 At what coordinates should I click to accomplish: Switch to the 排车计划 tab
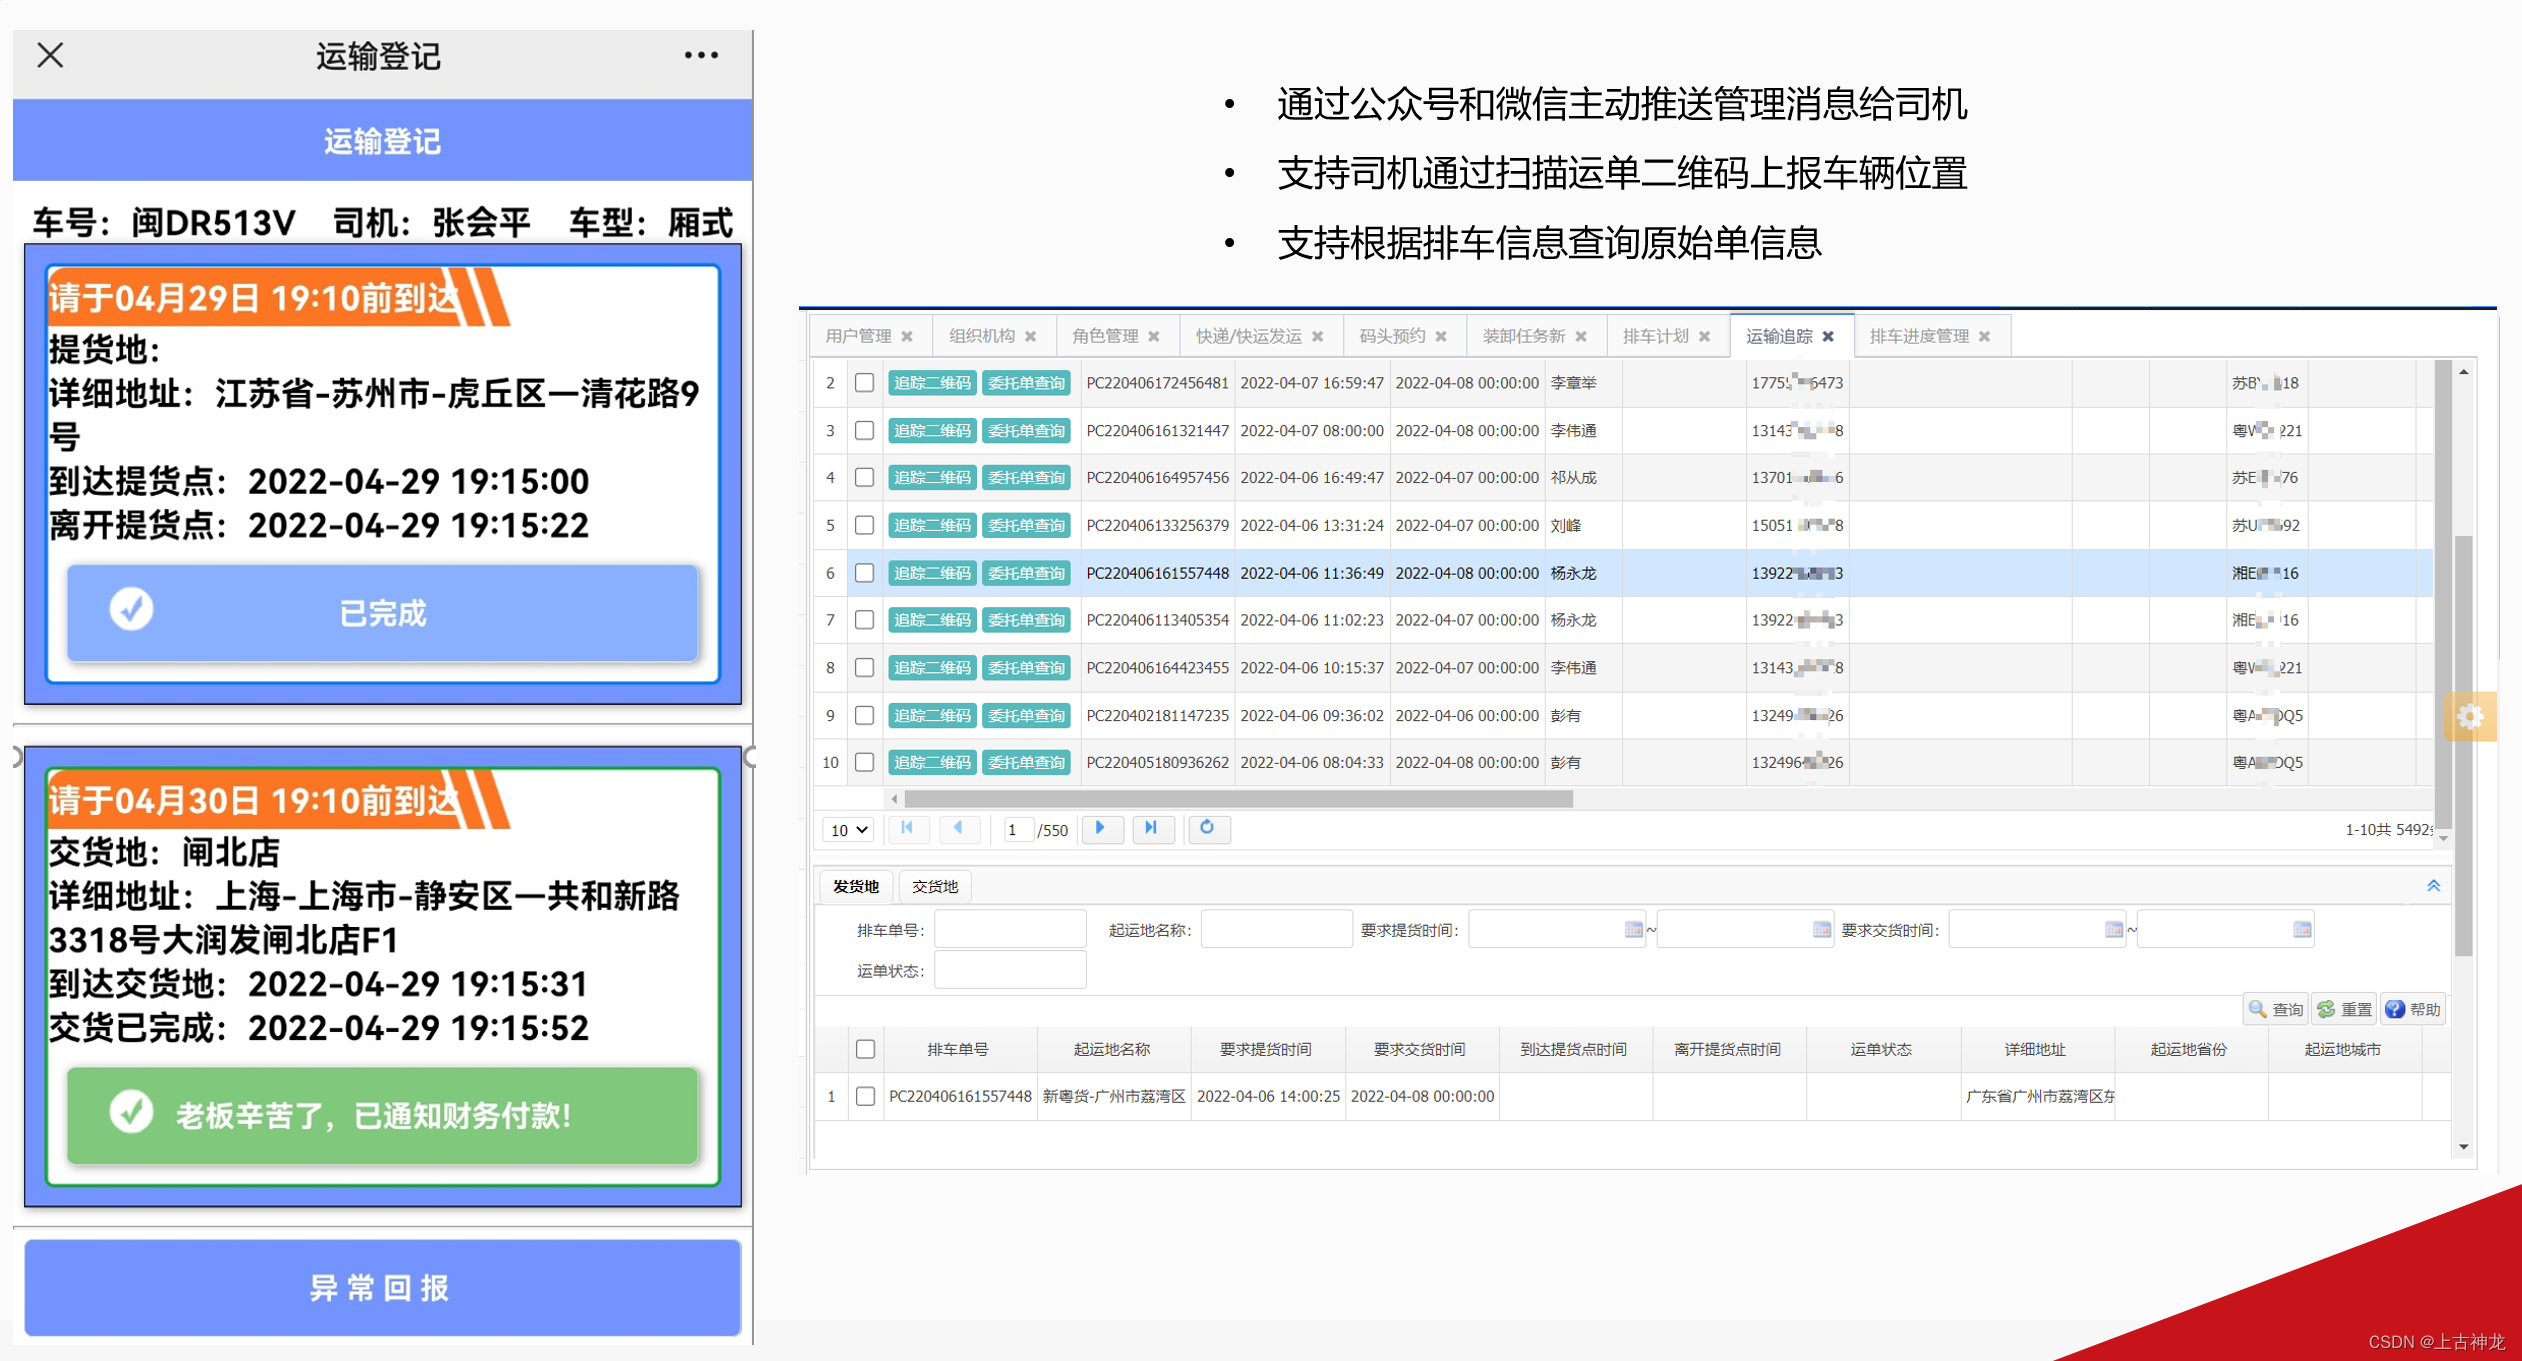[x=1658, y=335]
